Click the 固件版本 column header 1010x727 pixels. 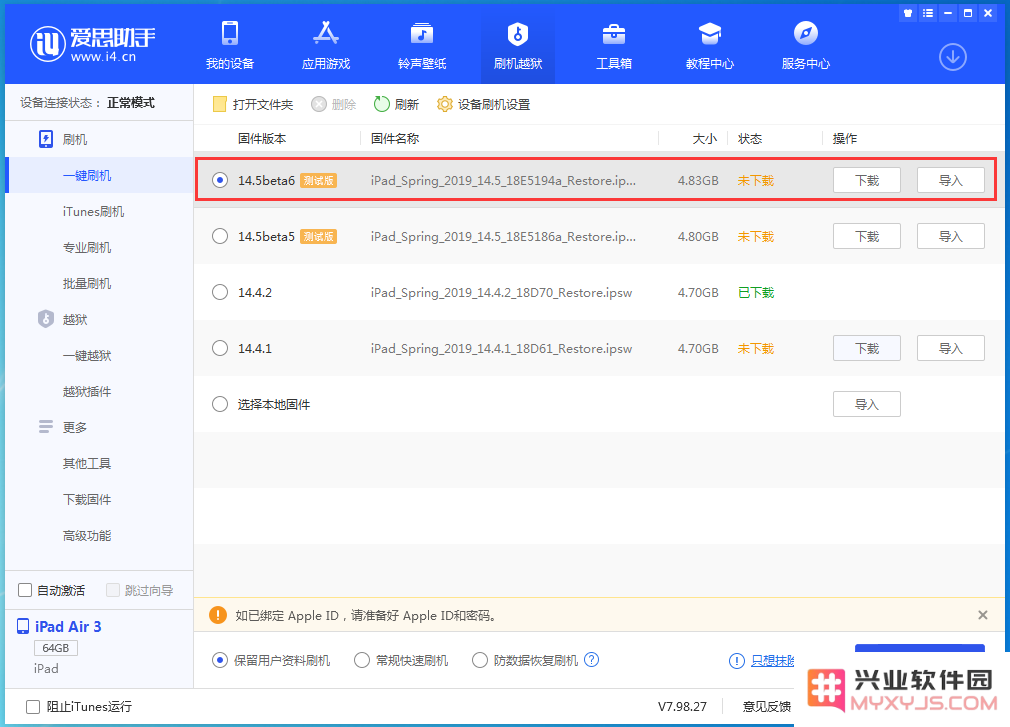tap(262, 138)
